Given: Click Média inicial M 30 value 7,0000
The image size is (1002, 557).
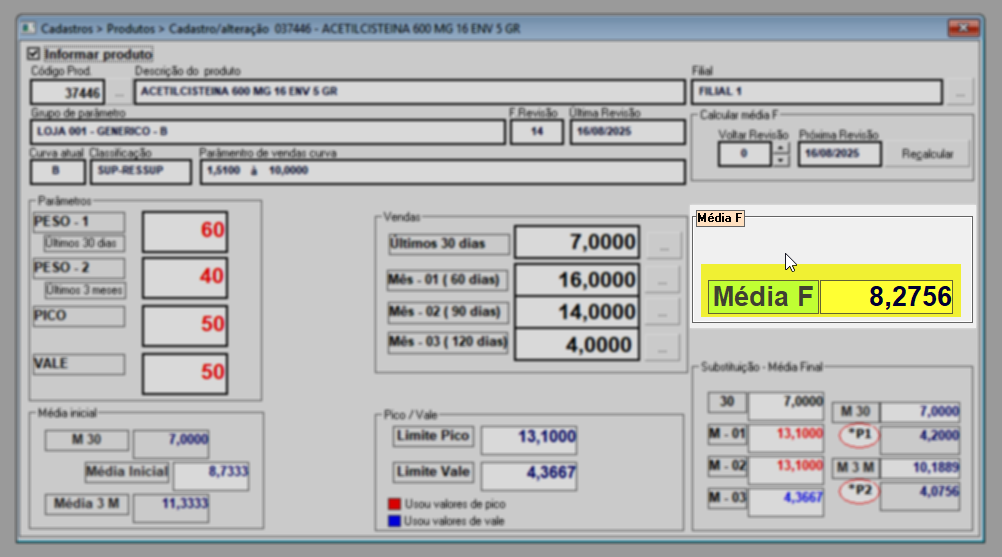Looking at the screenshot, I should coord(171,443).
